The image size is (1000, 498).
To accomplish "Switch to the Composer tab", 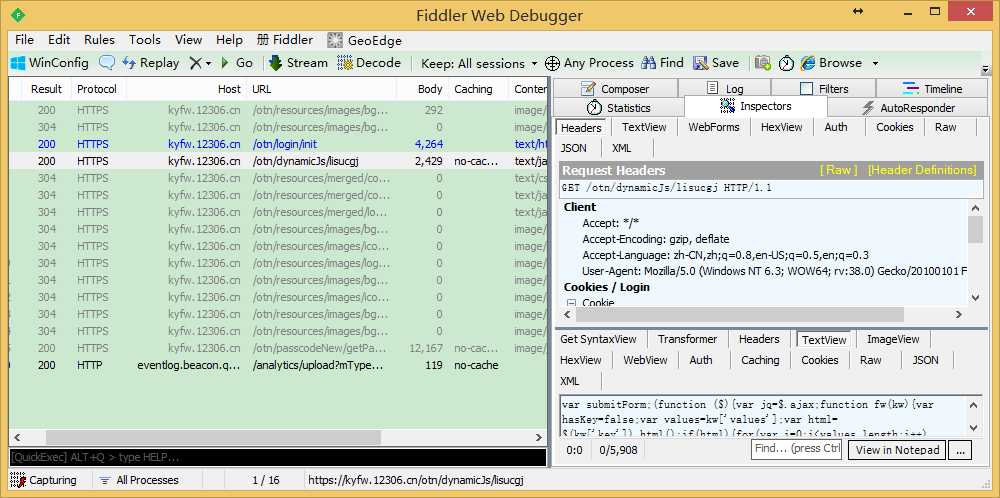I will 615,89.
